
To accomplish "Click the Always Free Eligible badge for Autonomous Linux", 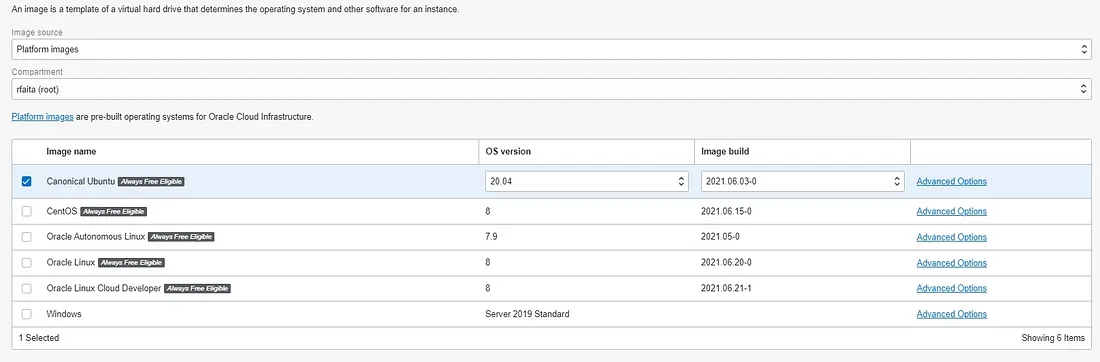I will 181,237.
